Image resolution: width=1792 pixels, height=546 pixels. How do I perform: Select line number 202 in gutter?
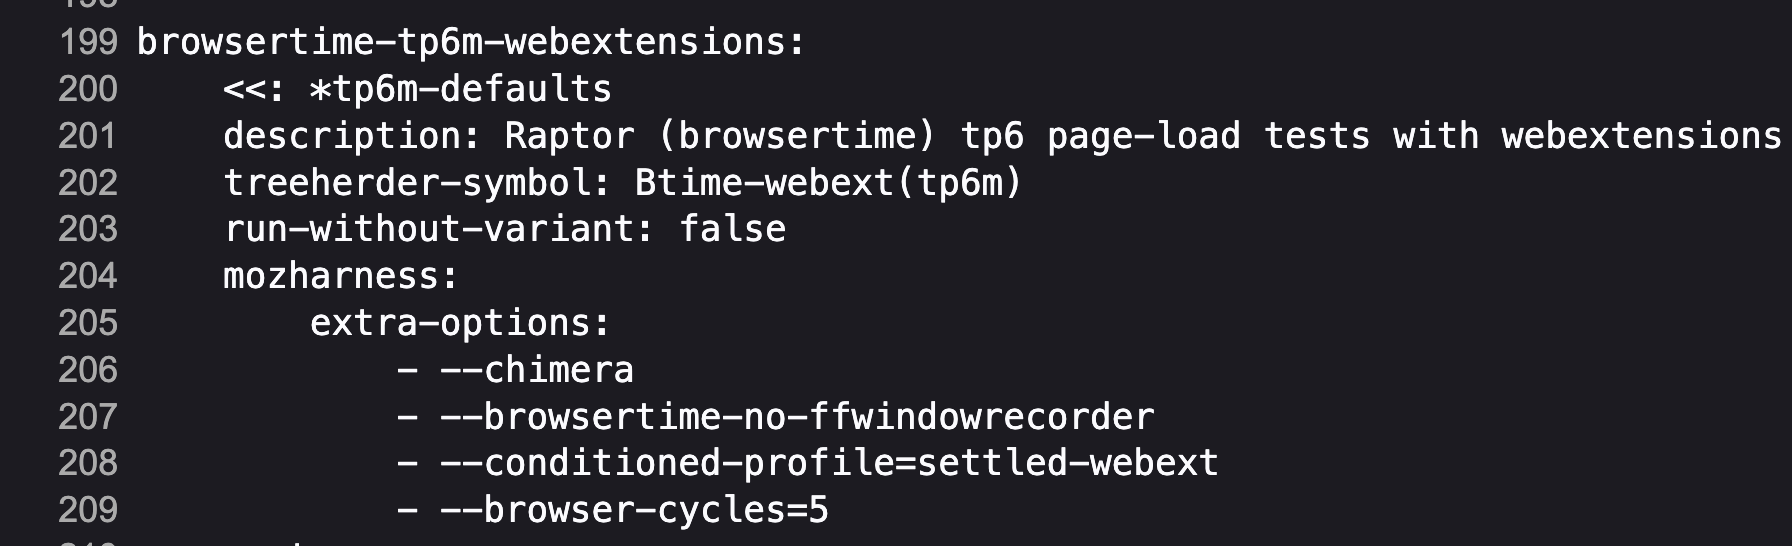point(88,183)
